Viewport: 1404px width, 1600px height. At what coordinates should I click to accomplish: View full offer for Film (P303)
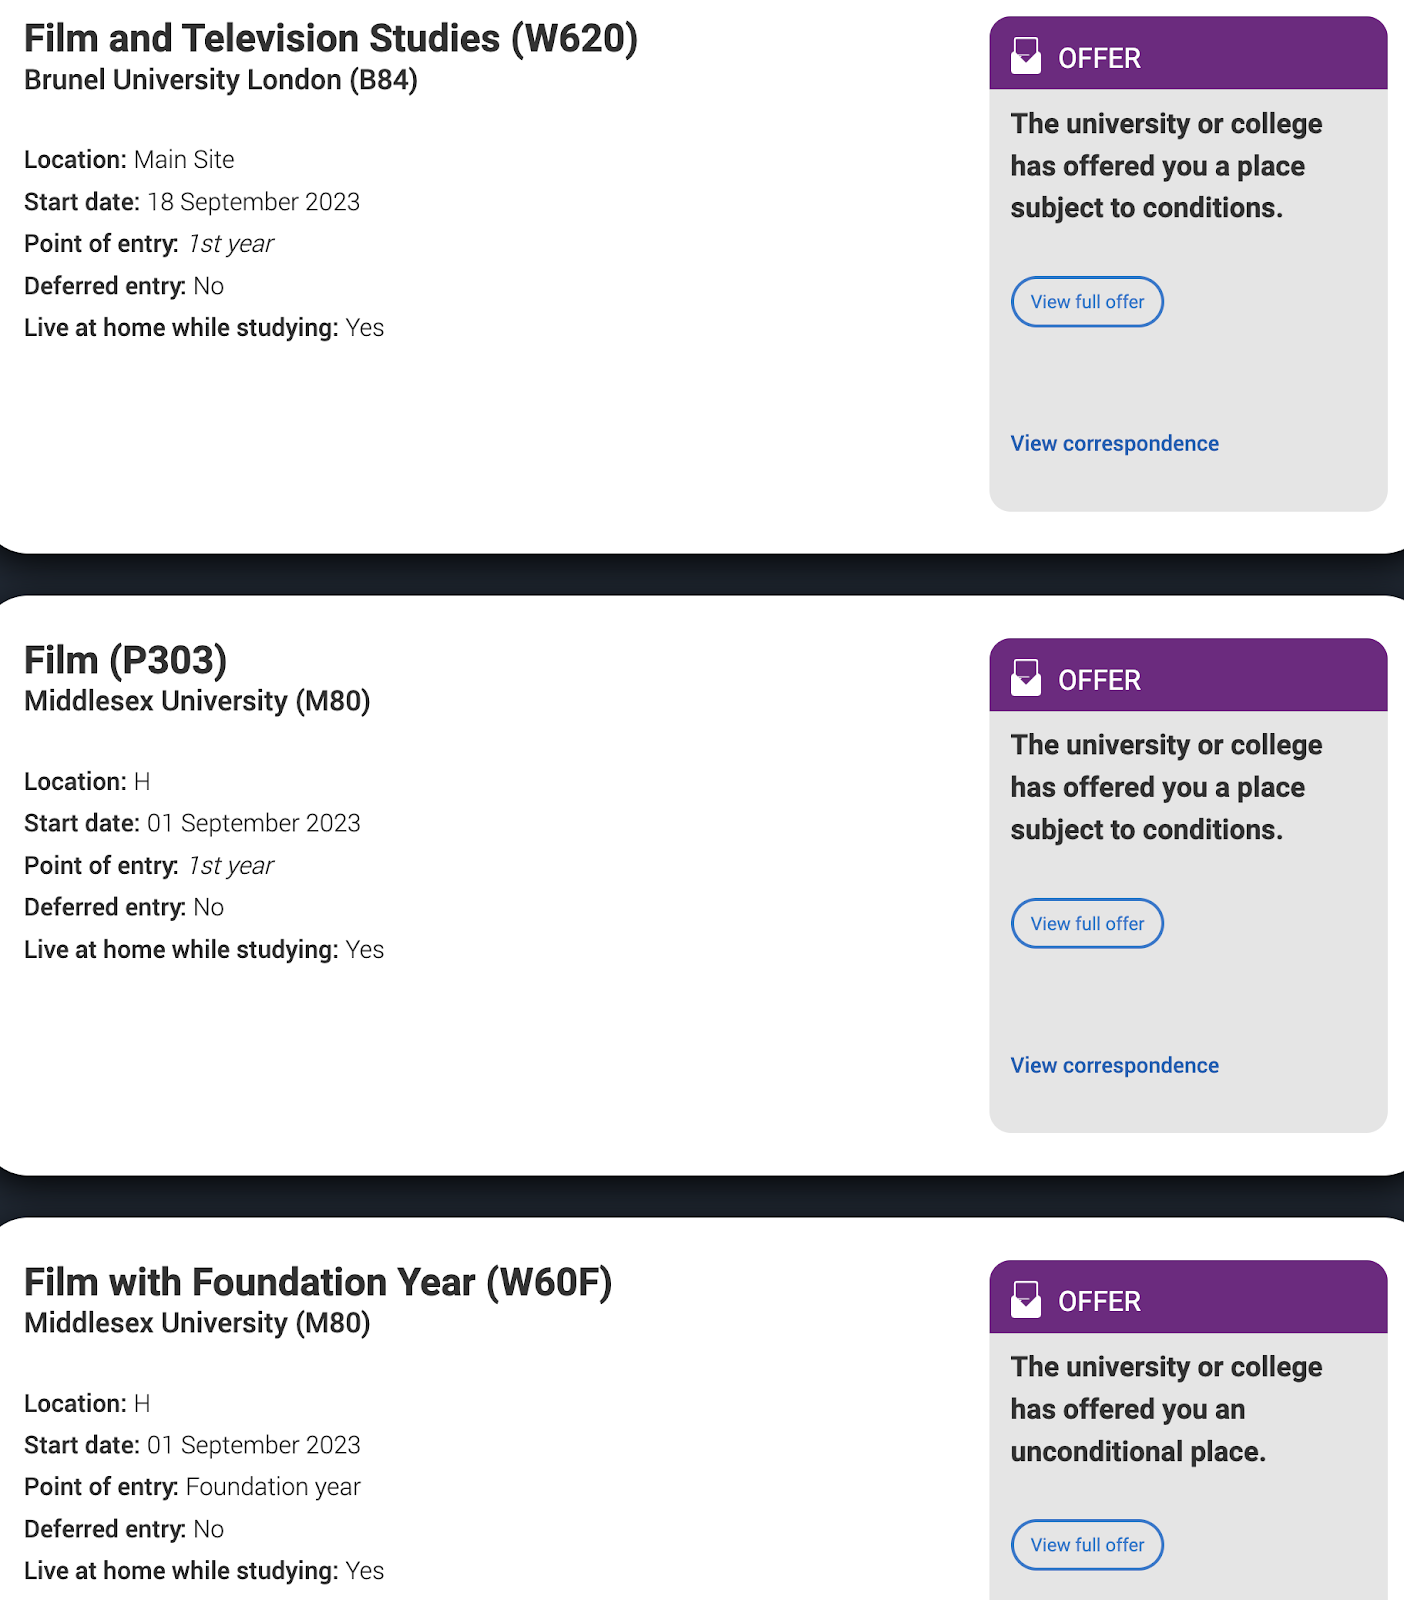pyautogui.click(x=1087, y=924)
